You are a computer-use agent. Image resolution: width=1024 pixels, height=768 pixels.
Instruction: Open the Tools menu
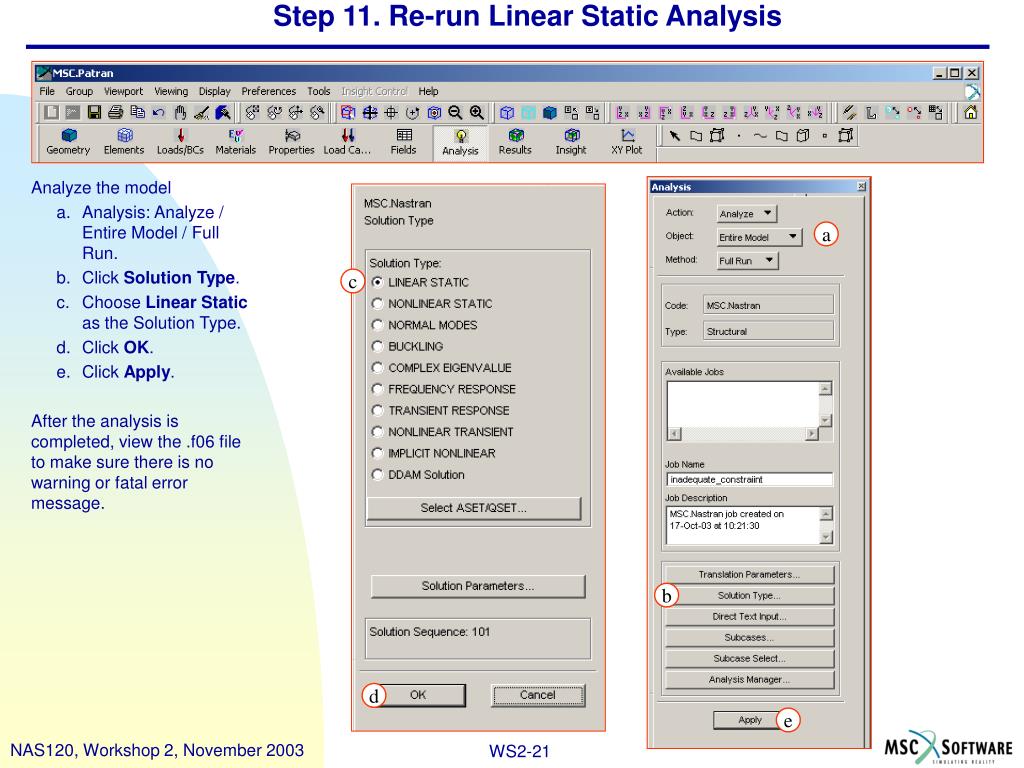pos(319,91)
